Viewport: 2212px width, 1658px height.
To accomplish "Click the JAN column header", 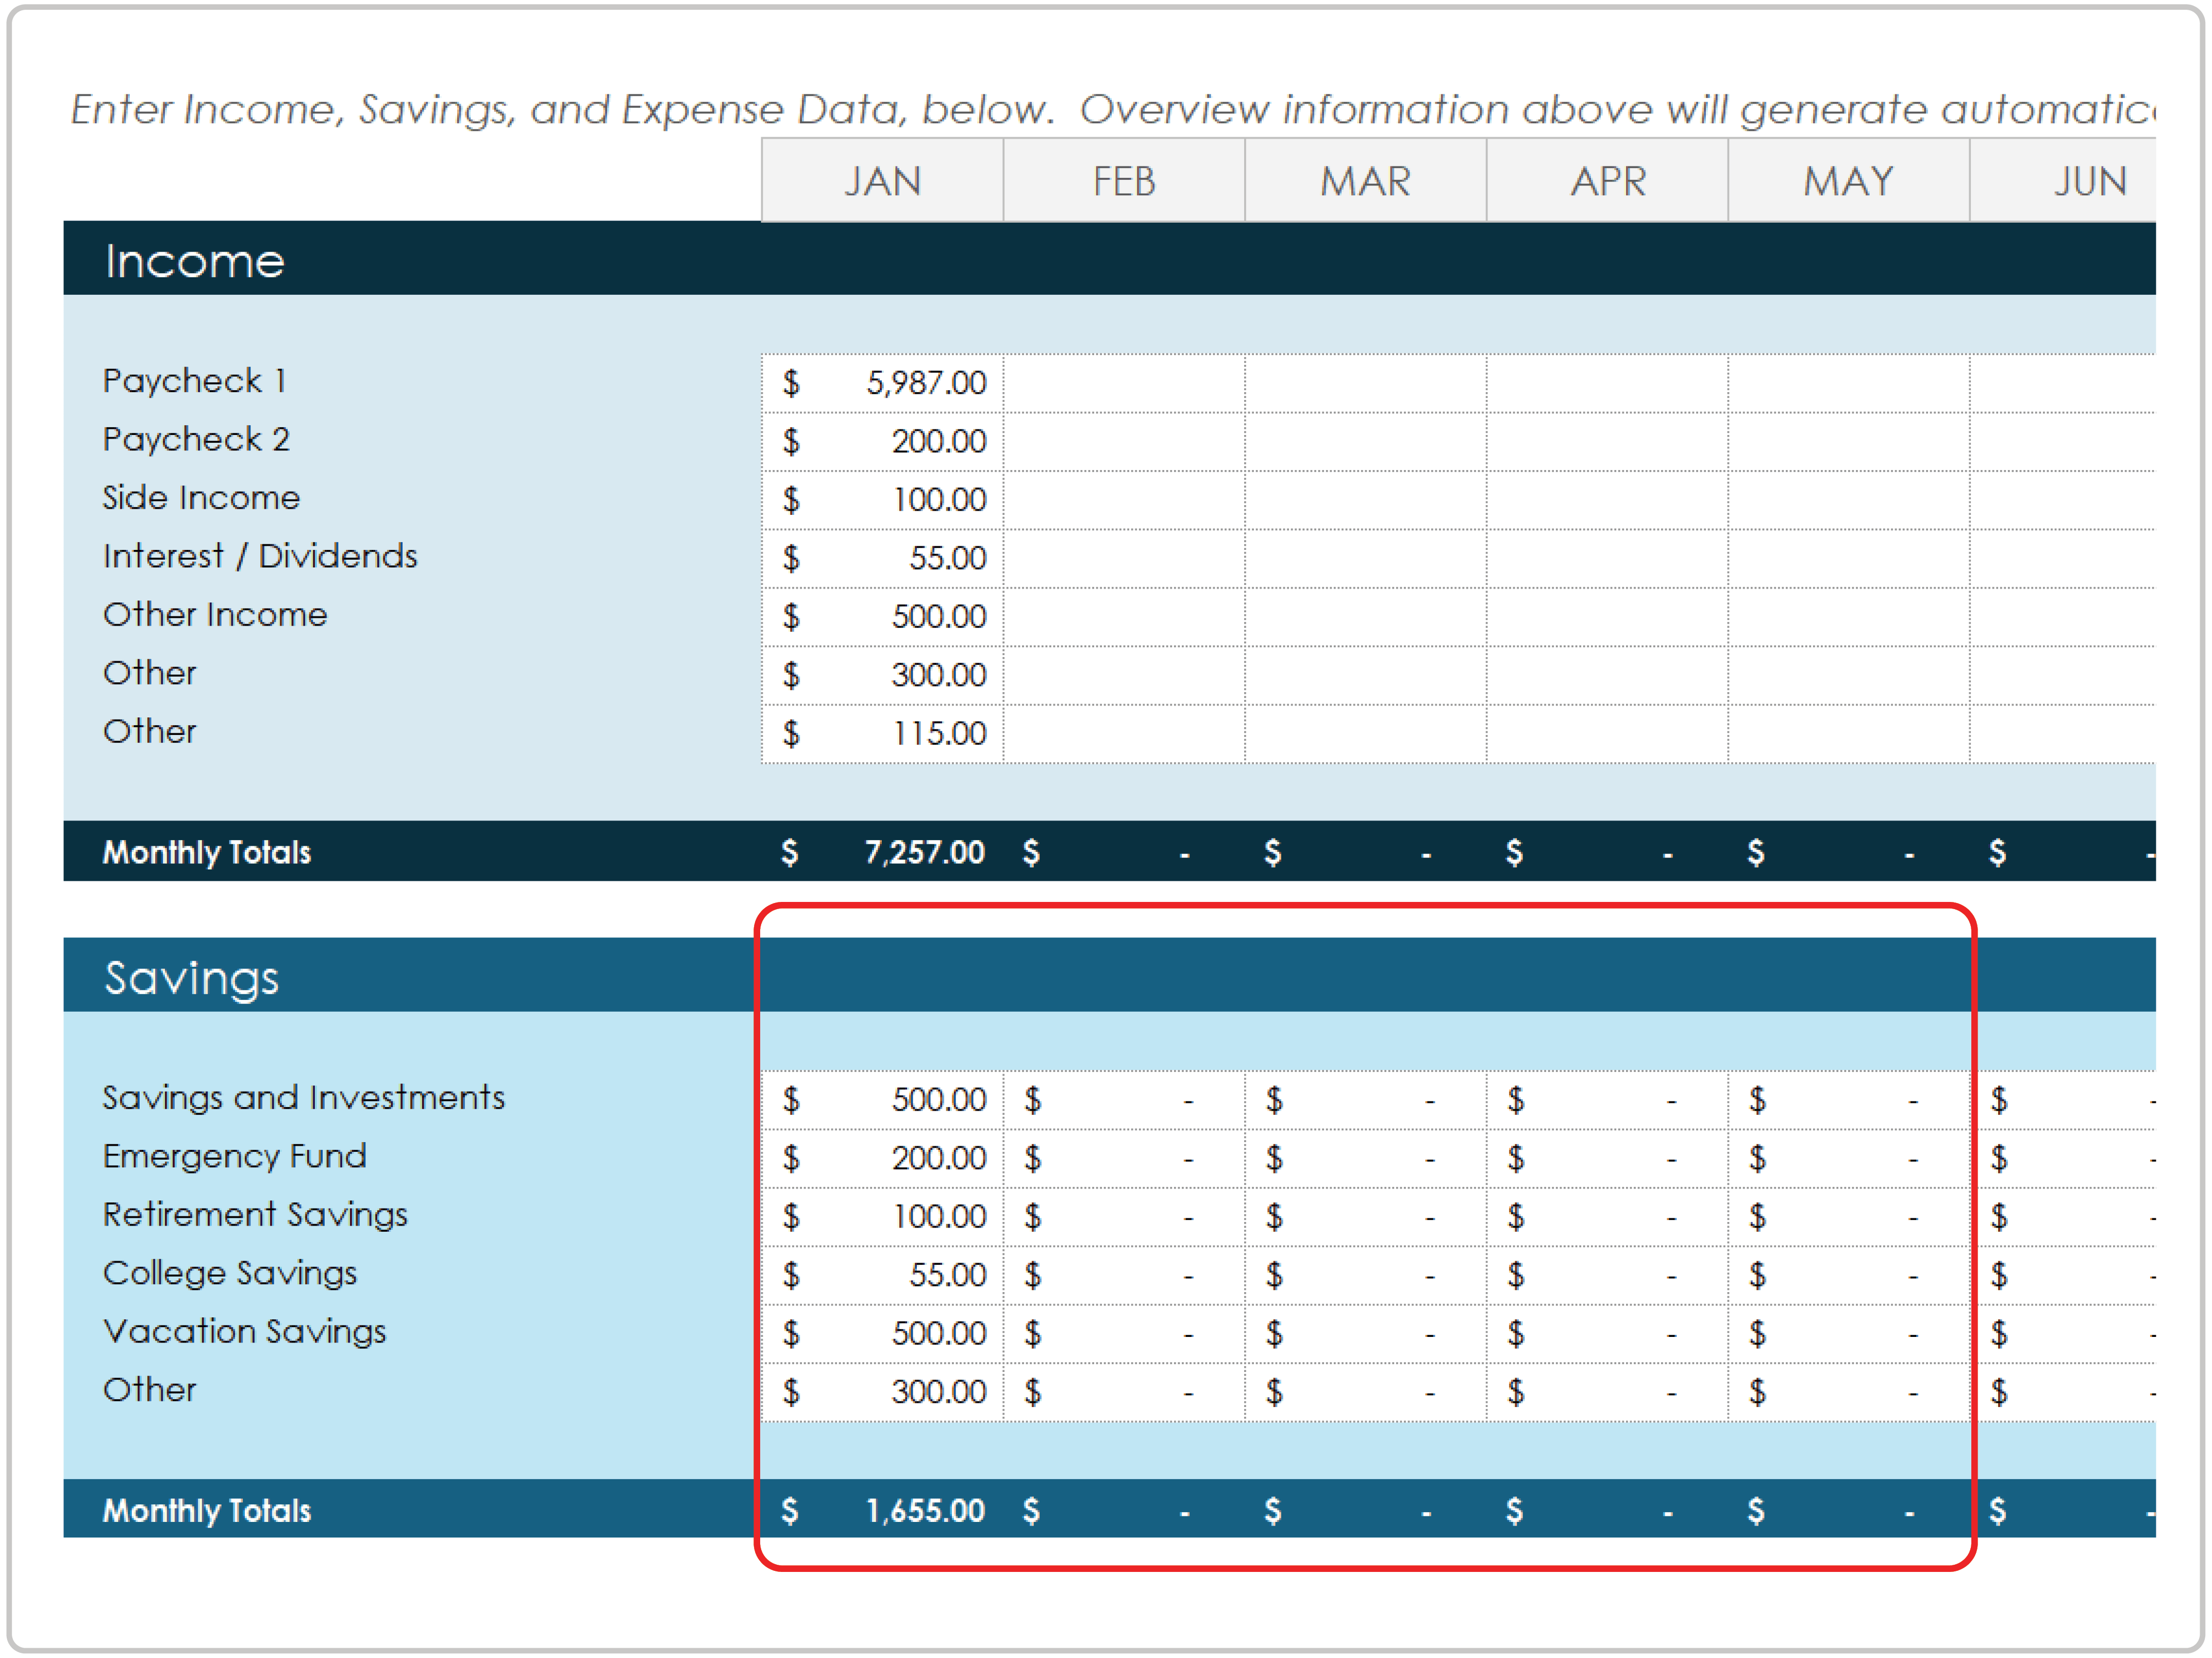I will pyautogui.click(x=882, y=181).
